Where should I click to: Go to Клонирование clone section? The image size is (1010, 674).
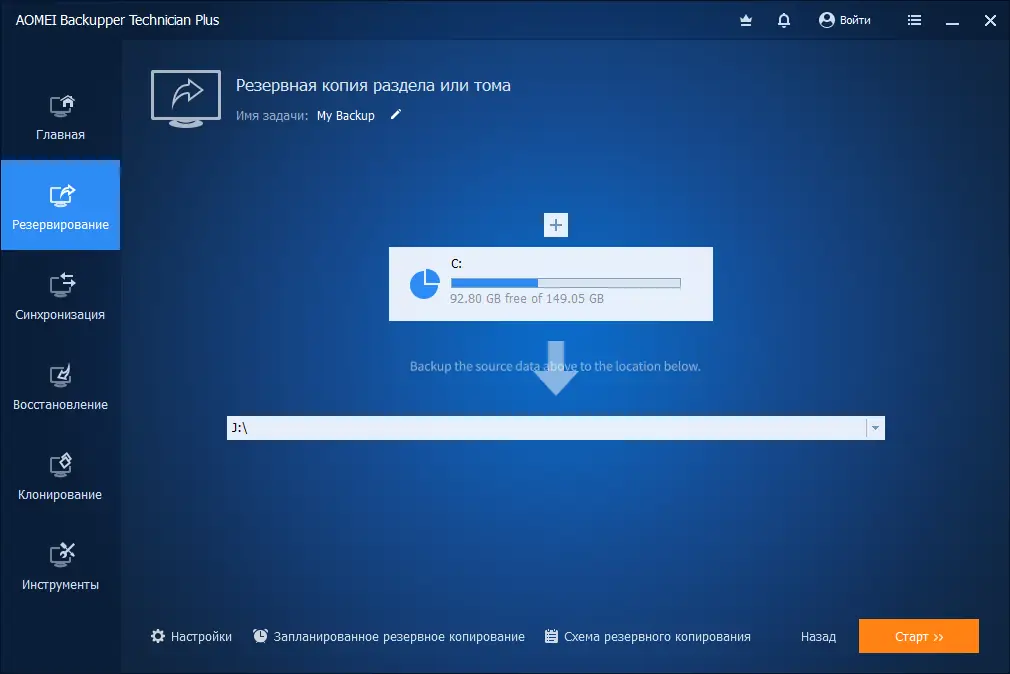pos(61,477)
